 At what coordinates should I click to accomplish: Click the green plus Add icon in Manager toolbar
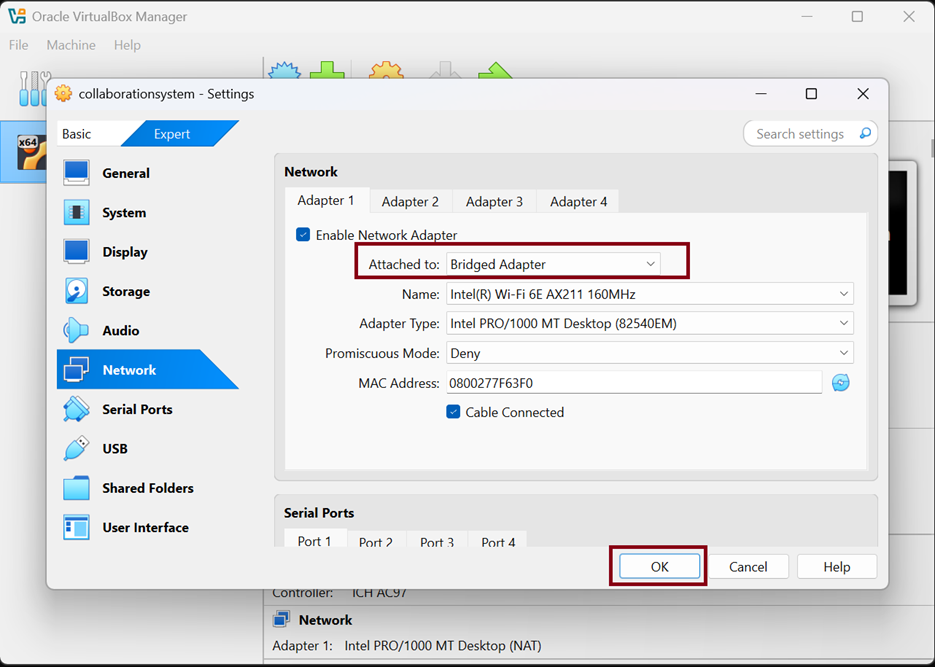point(327,69)
